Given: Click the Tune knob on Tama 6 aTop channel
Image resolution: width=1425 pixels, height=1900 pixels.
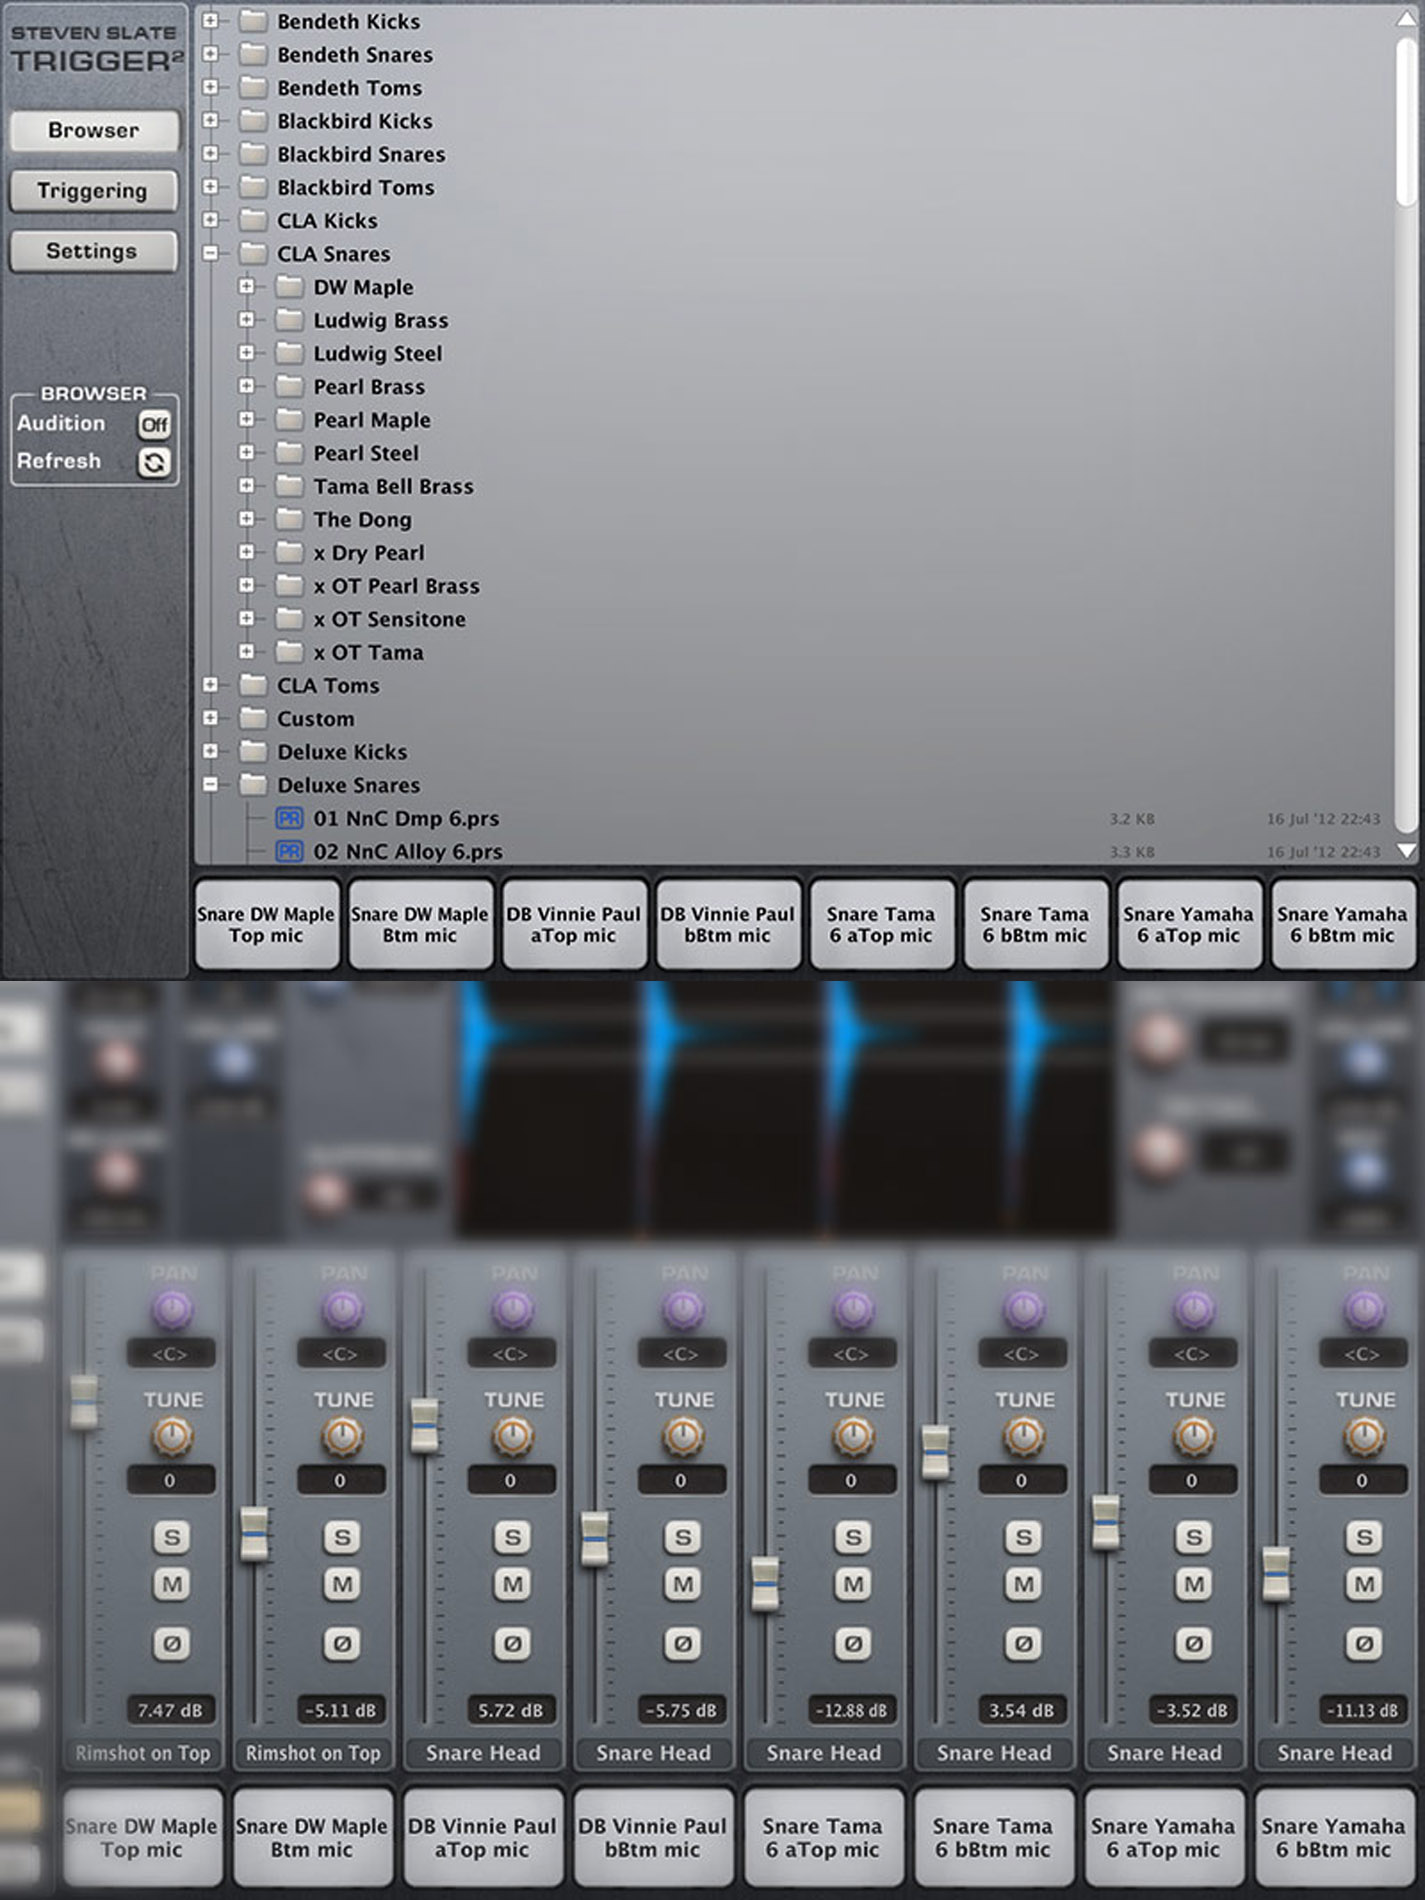Looking at the screenshot, I should coord(853,1437).
